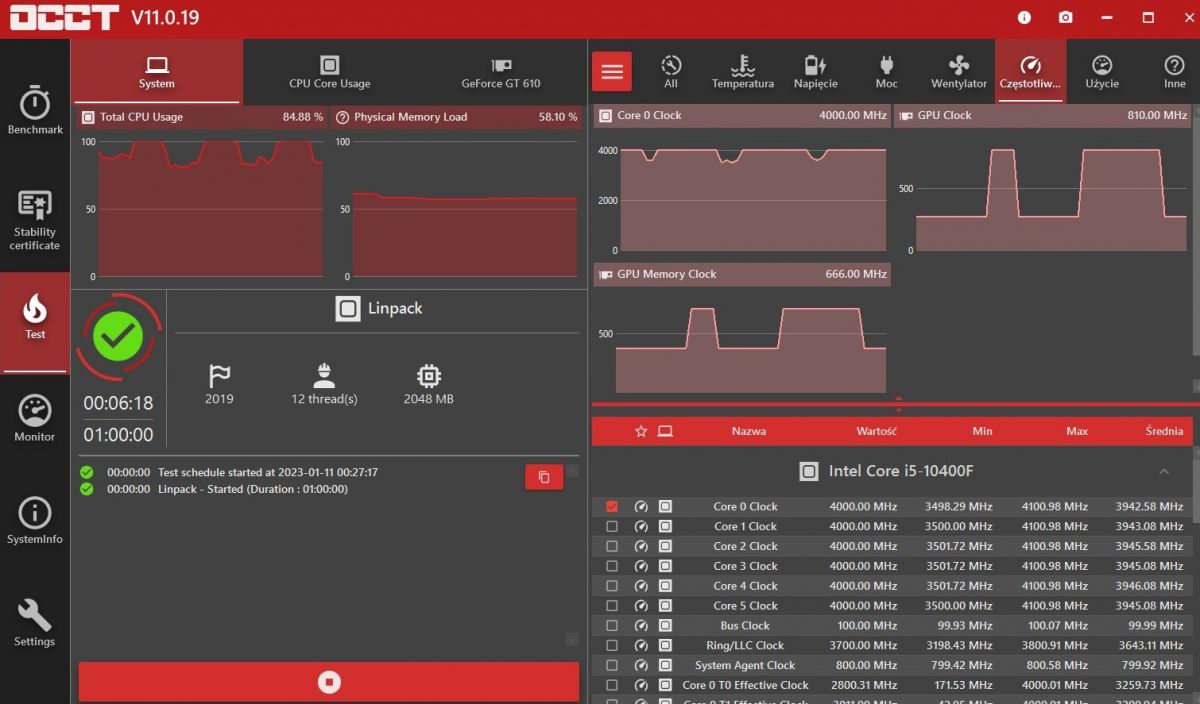Click the graph icon in Ring/LLC Clock row
The image size is (1200, 704).
[665, 645]
